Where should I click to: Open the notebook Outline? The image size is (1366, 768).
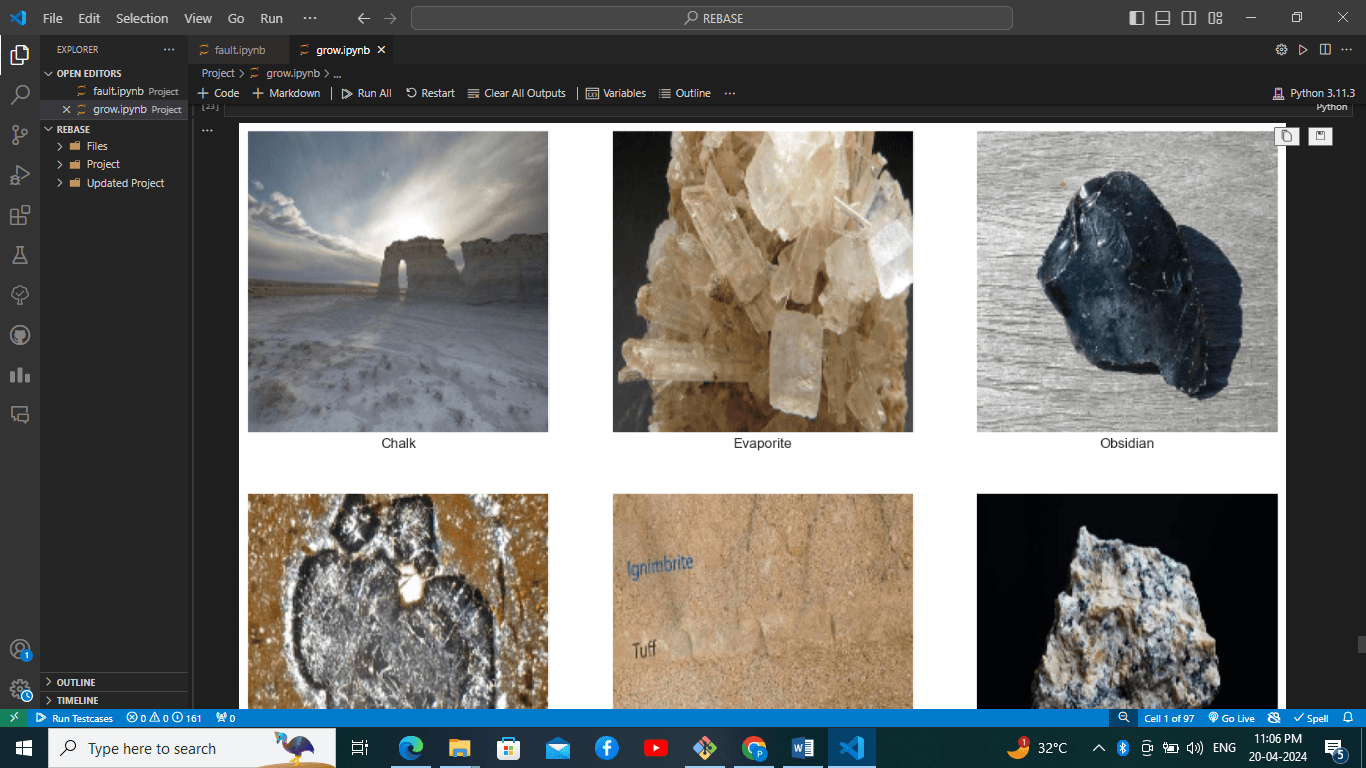click(685, 93)
